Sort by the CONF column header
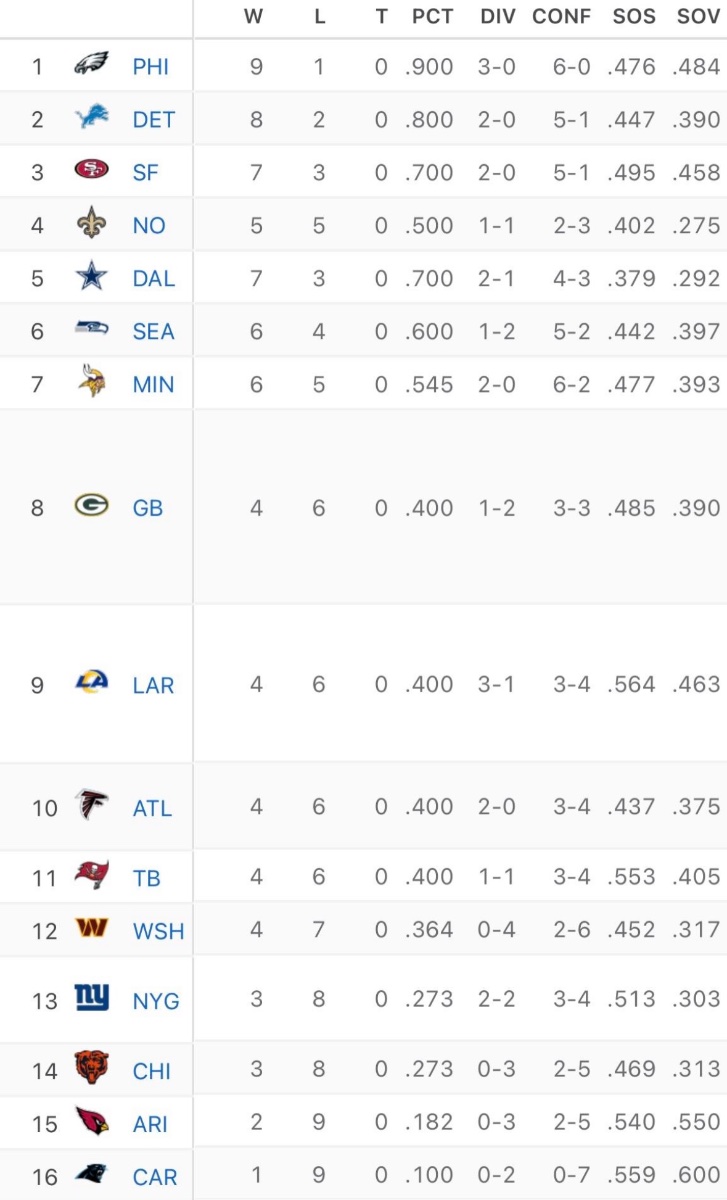The image size is (727, 1200). (x=561, y=17)
